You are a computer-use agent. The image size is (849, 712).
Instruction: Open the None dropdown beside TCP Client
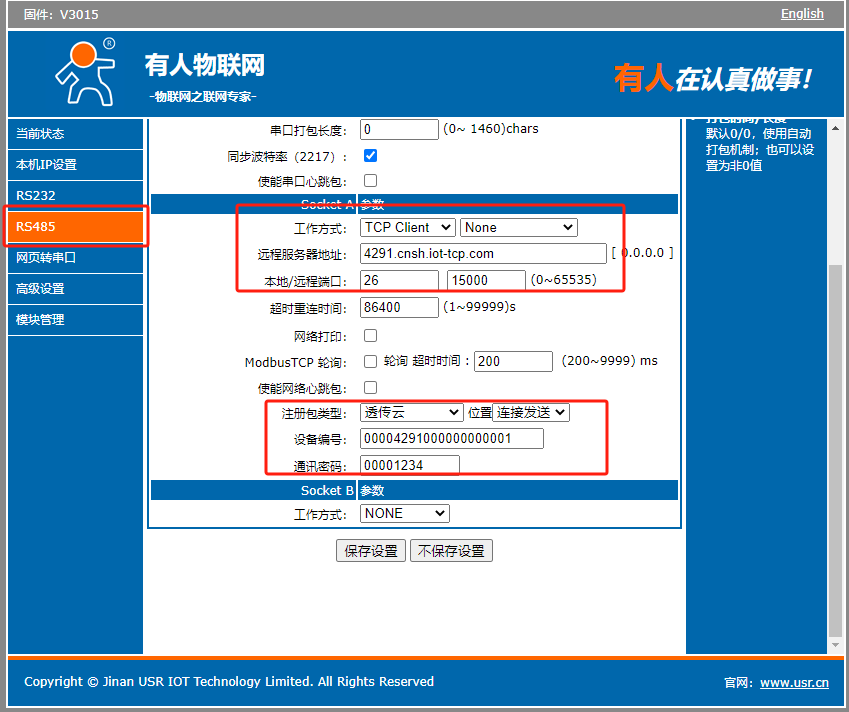pyautogui.click(x=519, y=227)
